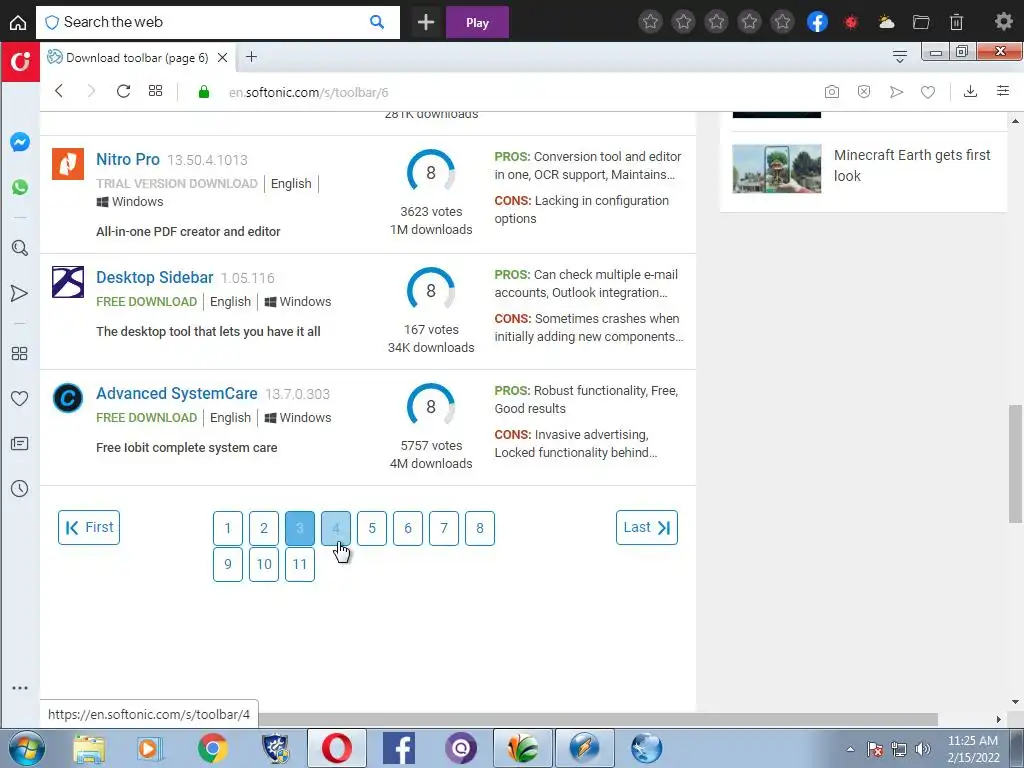Open Messenger in the Opera sidebar
The height and width of the screenshot is (768, 1024).
(x=20, y=142)
